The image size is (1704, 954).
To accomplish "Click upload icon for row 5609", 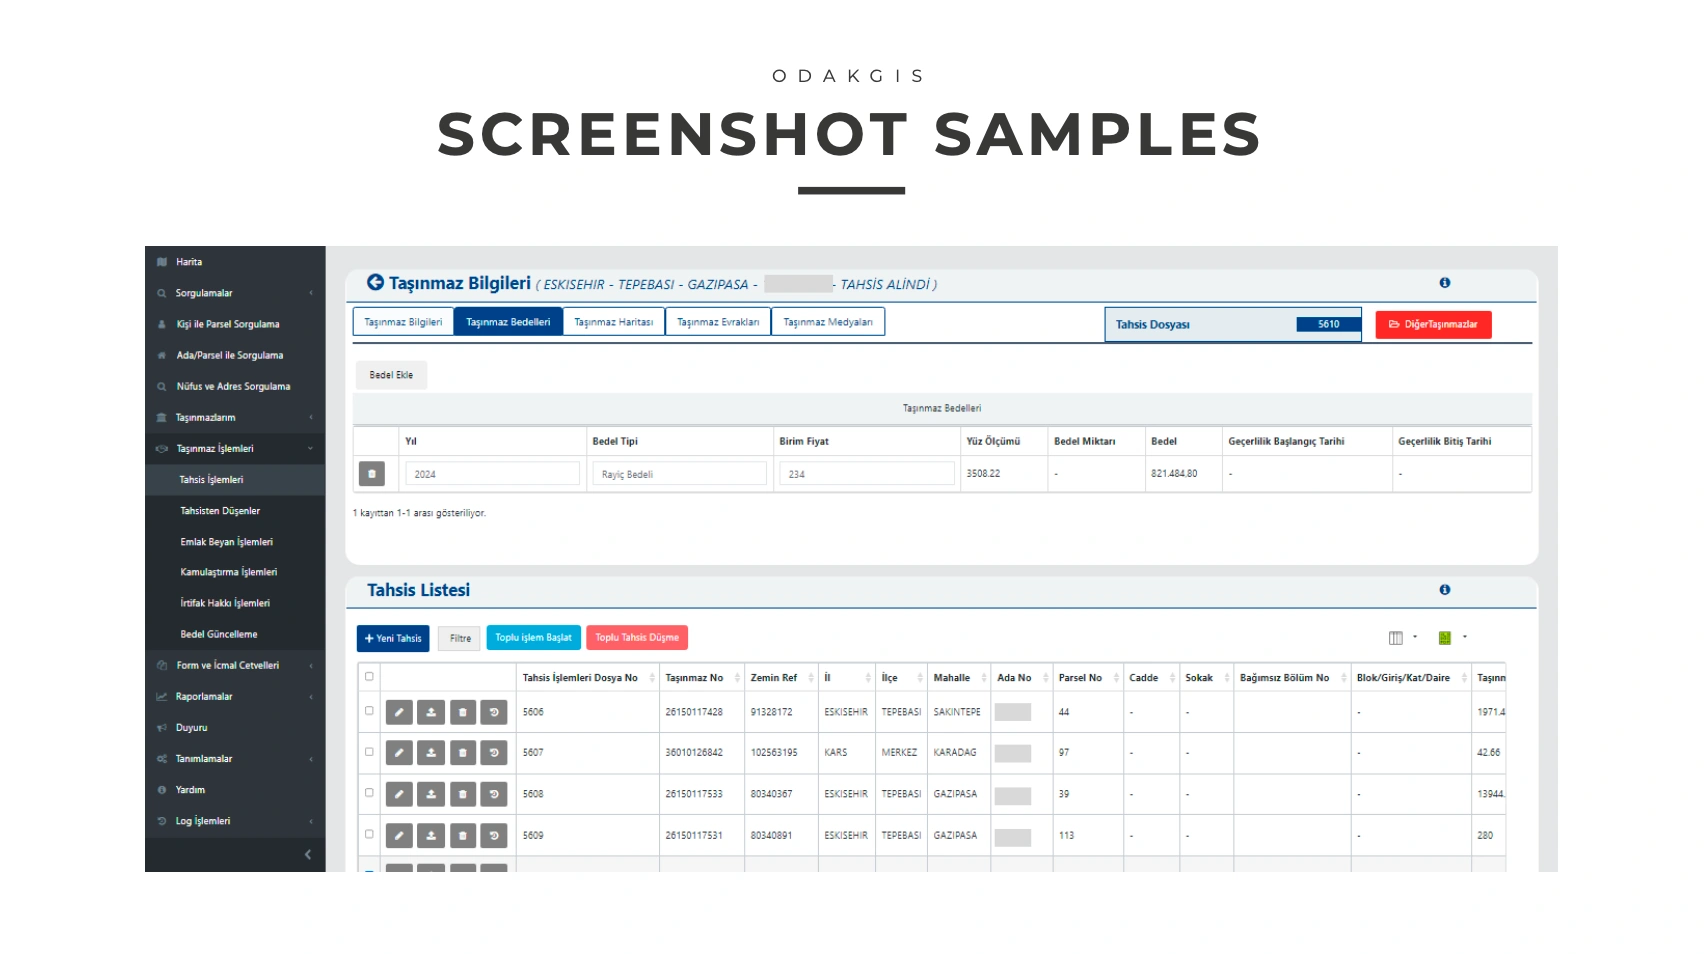I will [431, 835].
